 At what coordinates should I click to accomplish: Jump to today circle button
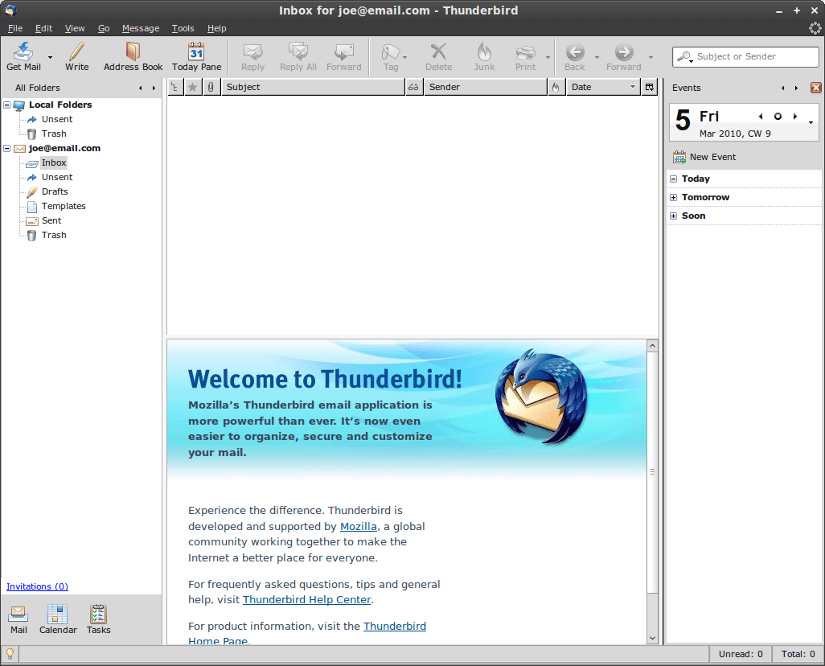(778, 116)
